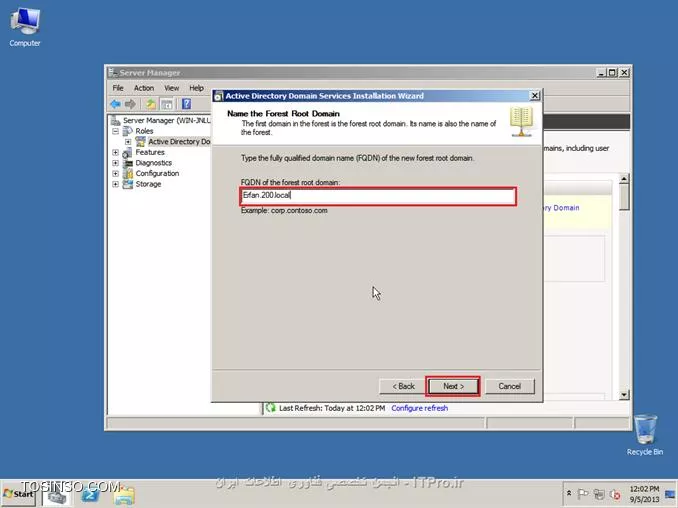Click the scroll down arrow in Server Manager pane
The height and width of the screenshot is (508, 678).
tap(624, 394)
